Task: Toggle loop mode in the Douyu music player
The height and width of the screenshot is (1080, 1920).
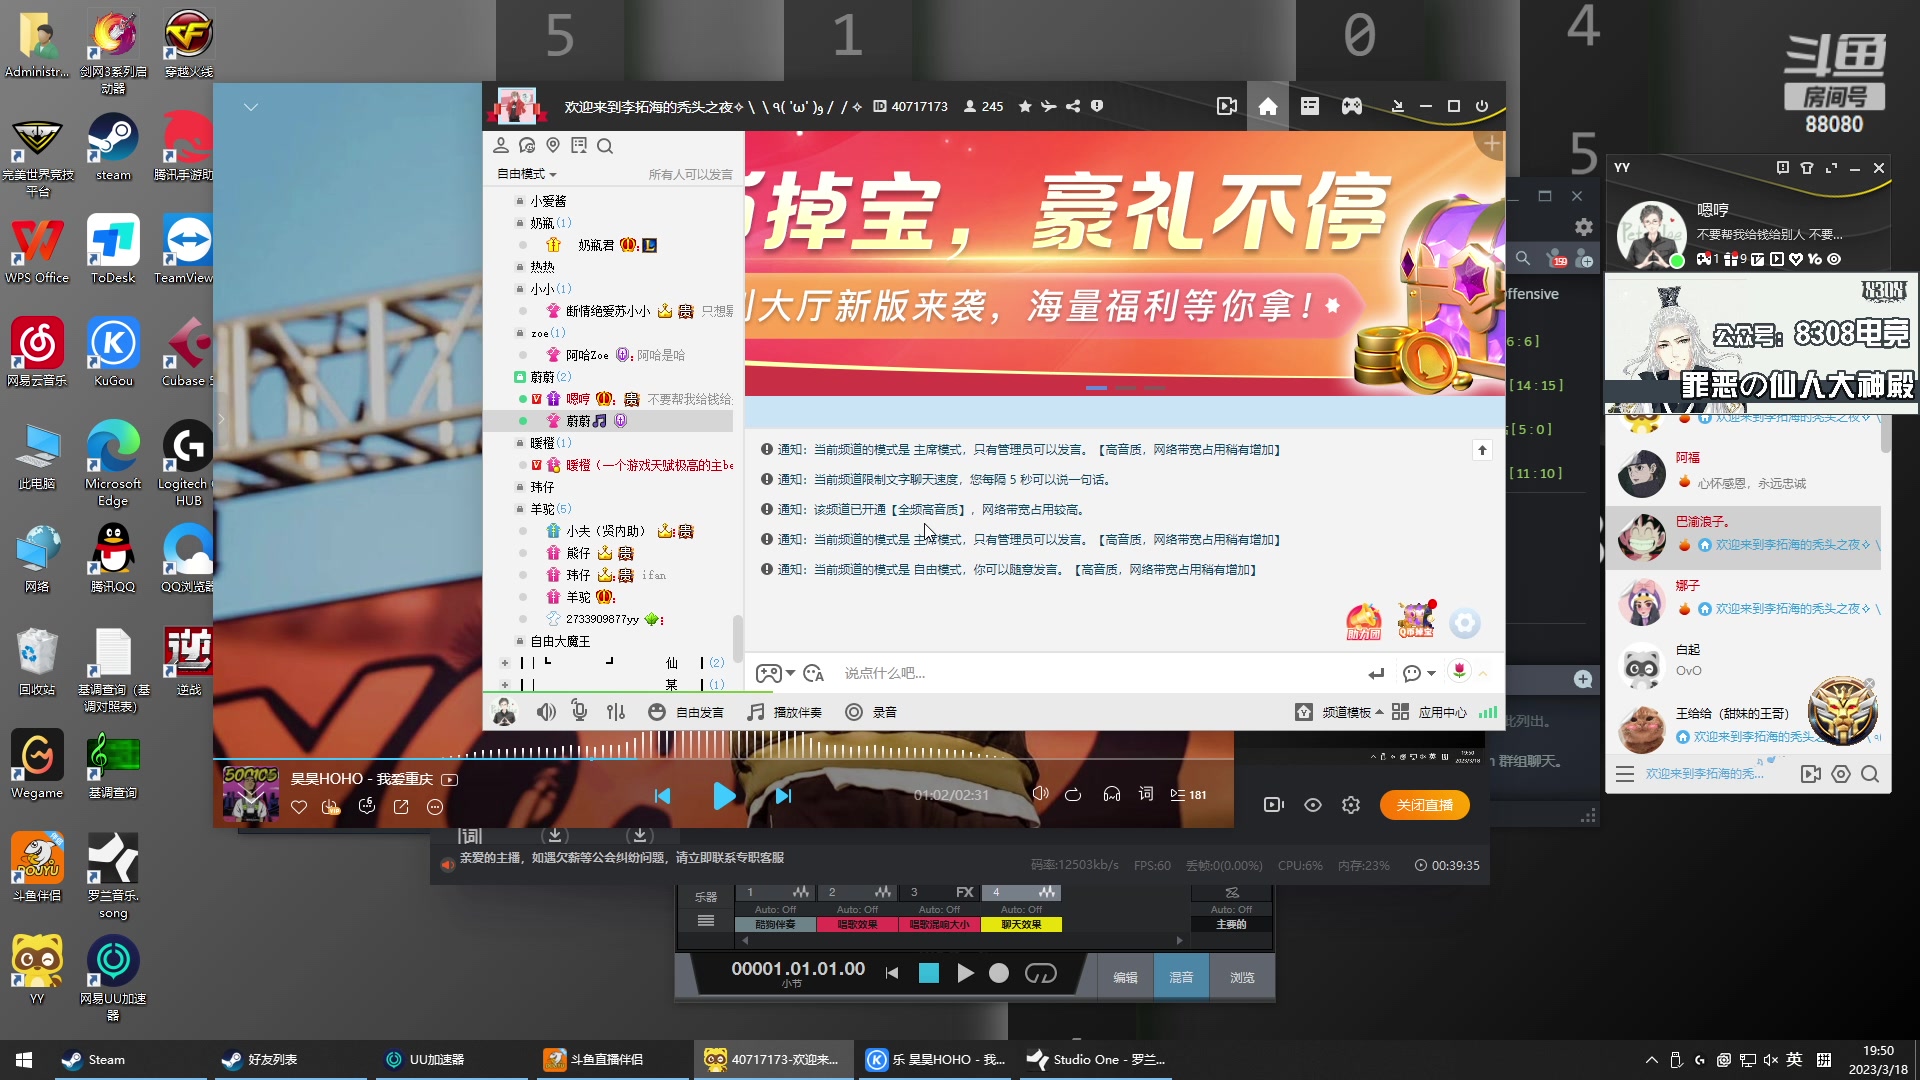Action: tap(1074, 794)
